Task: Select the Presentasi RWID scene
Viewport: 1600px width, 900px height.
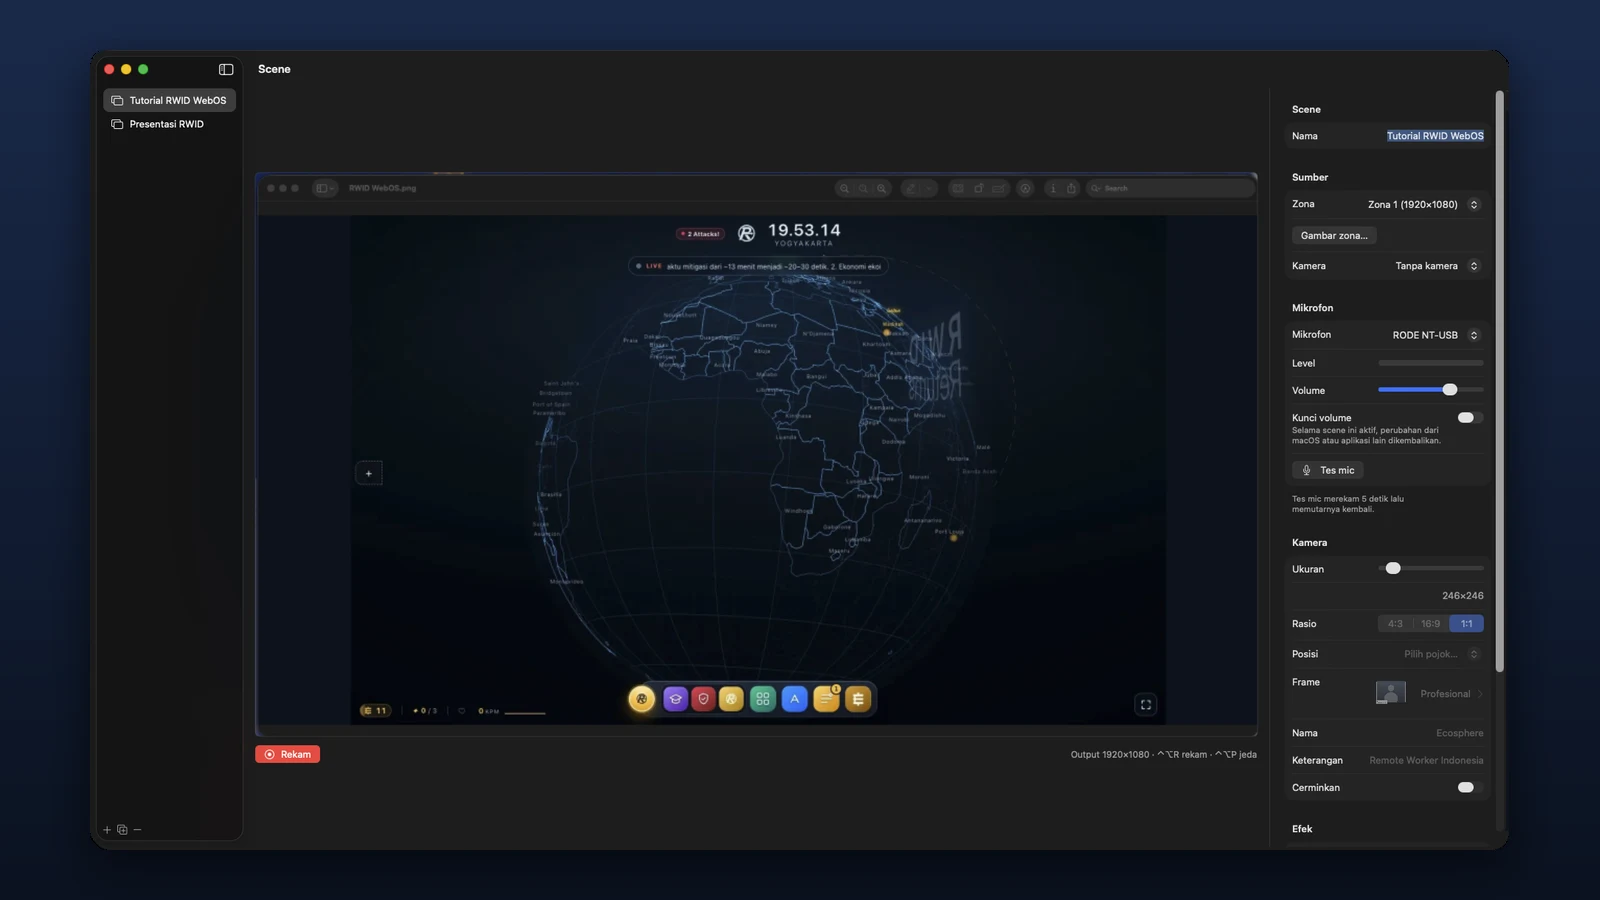Action: coord(169,124)
